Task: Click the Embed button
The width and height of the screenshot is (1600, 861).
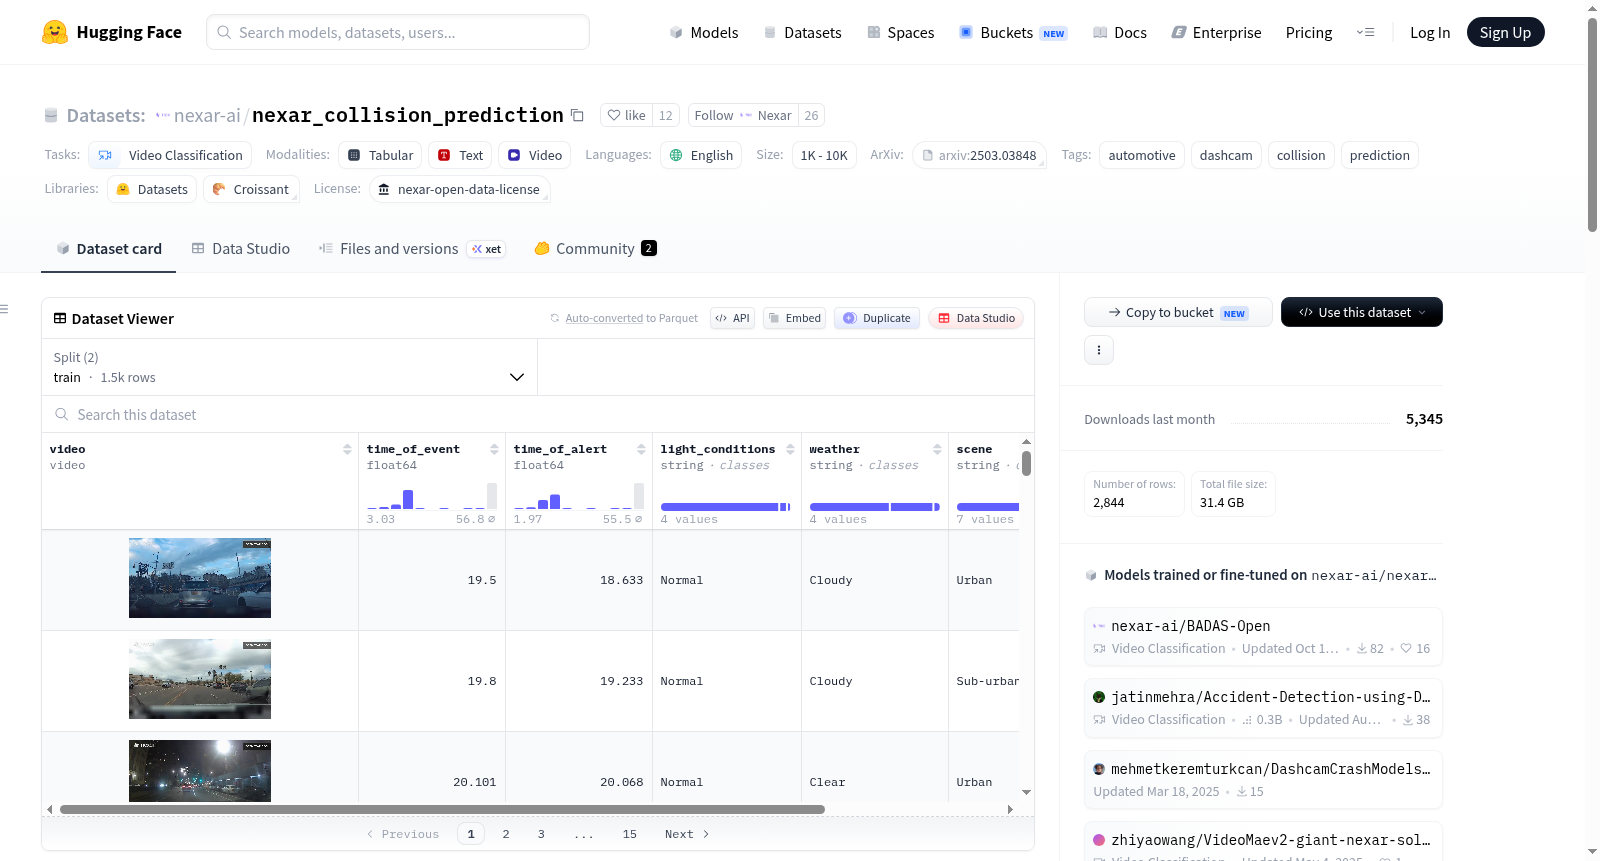Action: coord(794,318)
